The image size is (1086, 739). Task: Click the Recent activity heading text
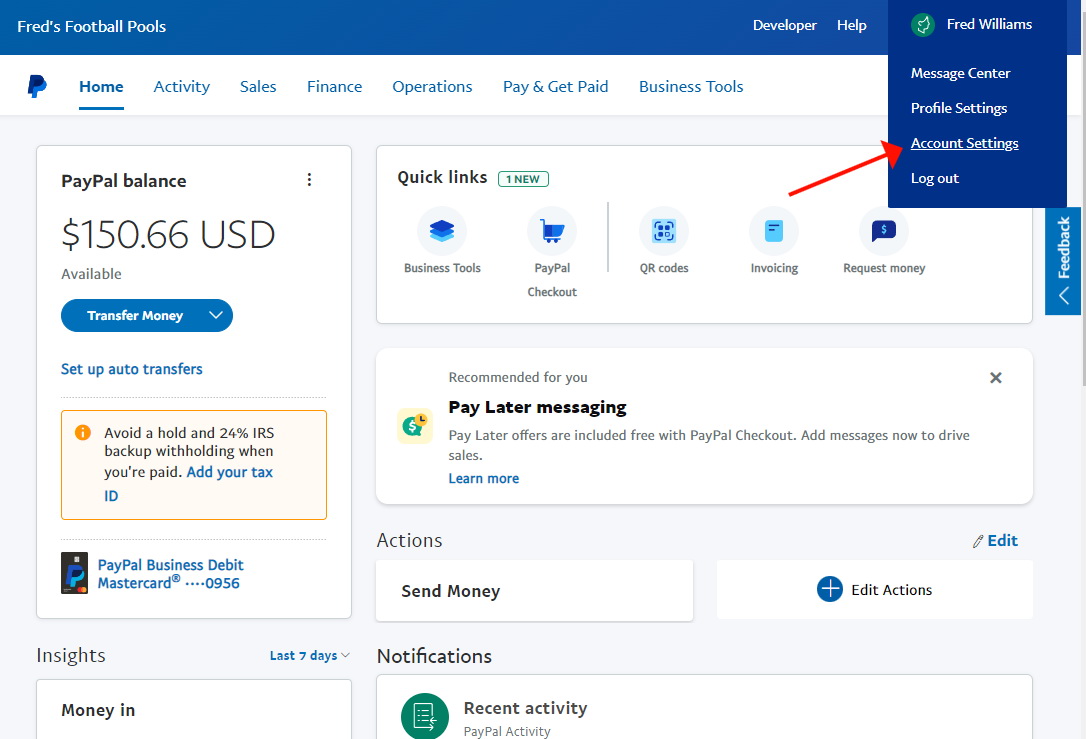click(x=525, y=708)
